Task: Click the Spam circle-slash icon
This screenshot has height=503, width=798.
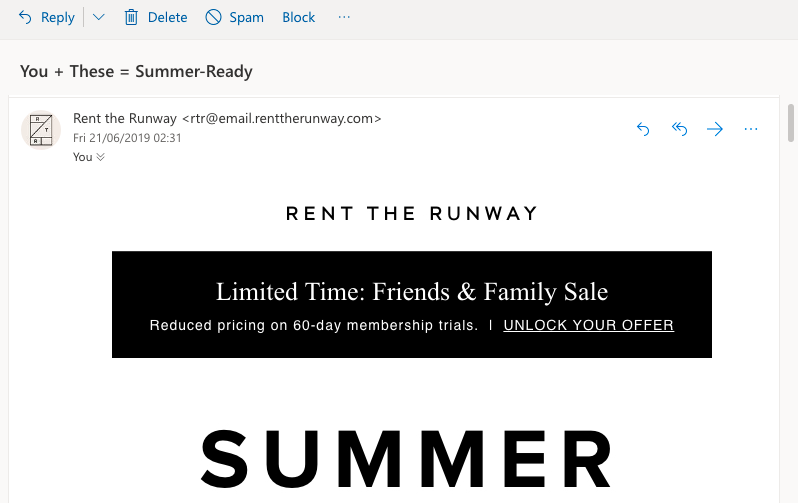Action: point(213,17)
